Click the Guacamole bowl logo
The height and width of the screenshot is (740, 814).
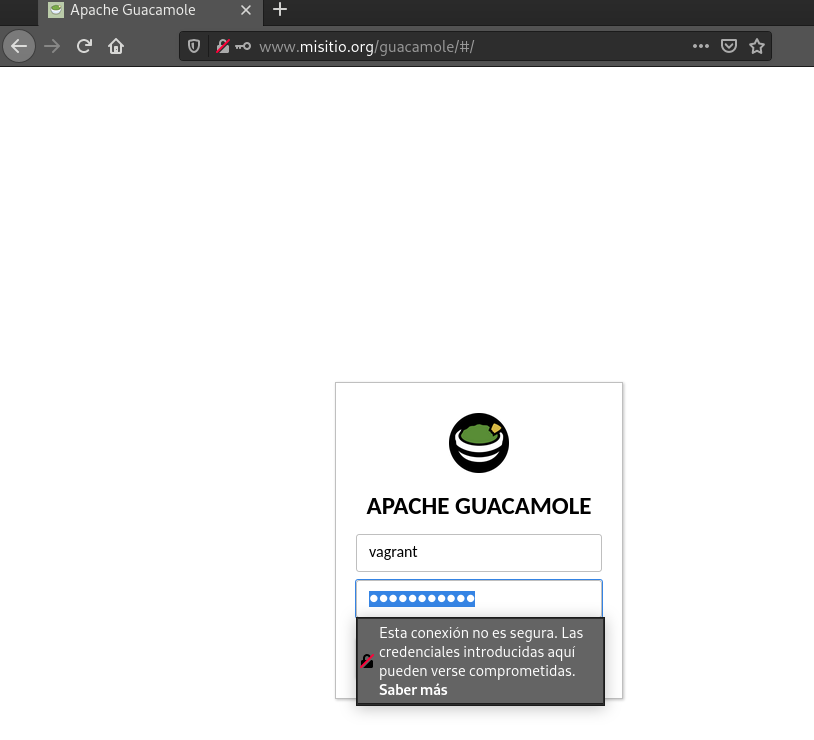(479, 442)
